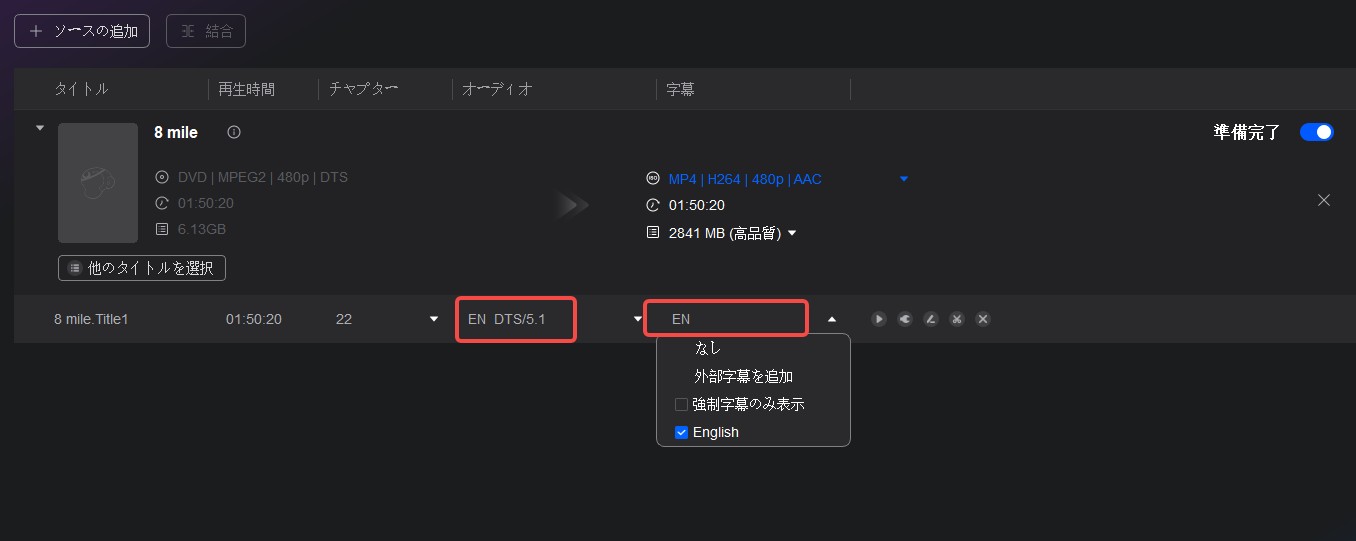Check the 強制字幕のみ表示 checkbox
This screenshot has width=1356, height=541.
(681, 405)
